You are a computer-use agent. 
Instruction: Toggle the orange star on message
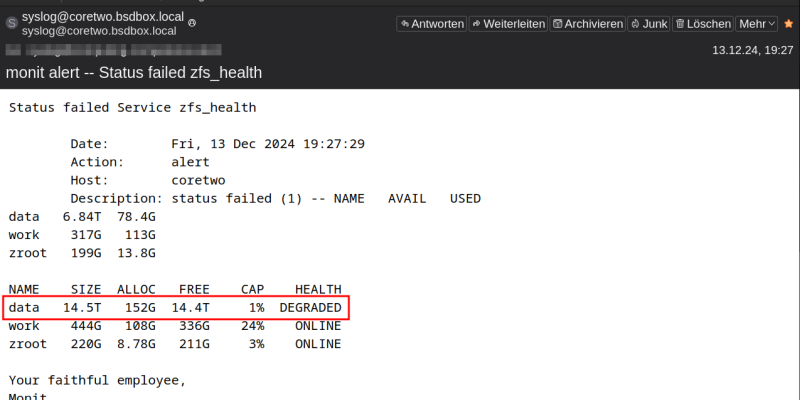coord(789,23)
